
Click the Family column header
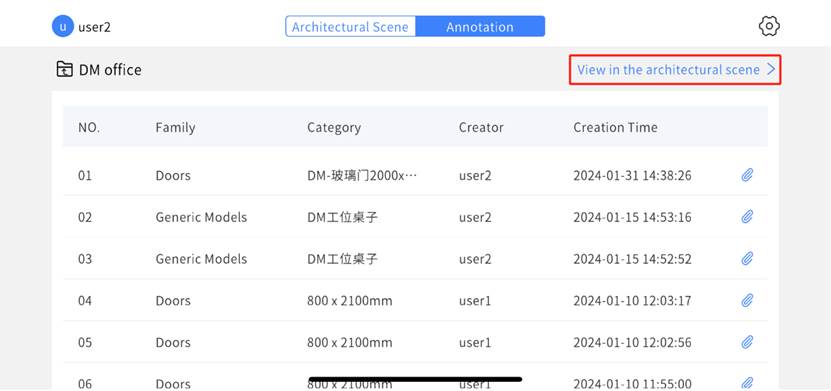pyautogui.click(x=175, y=127)
